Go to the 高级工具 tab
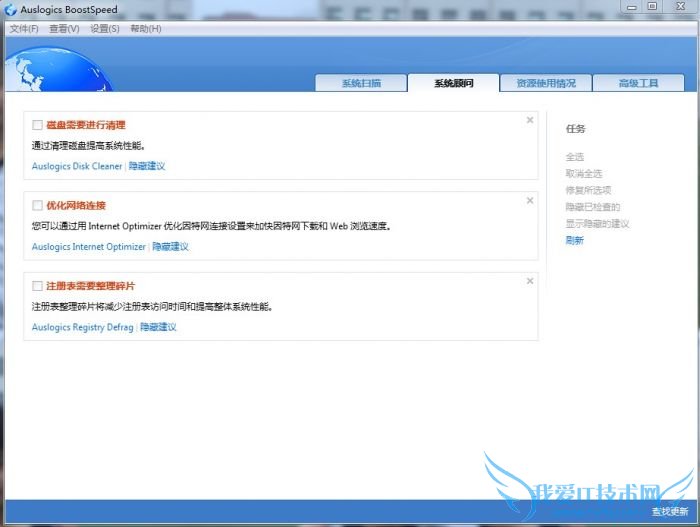 pos(638,83)
